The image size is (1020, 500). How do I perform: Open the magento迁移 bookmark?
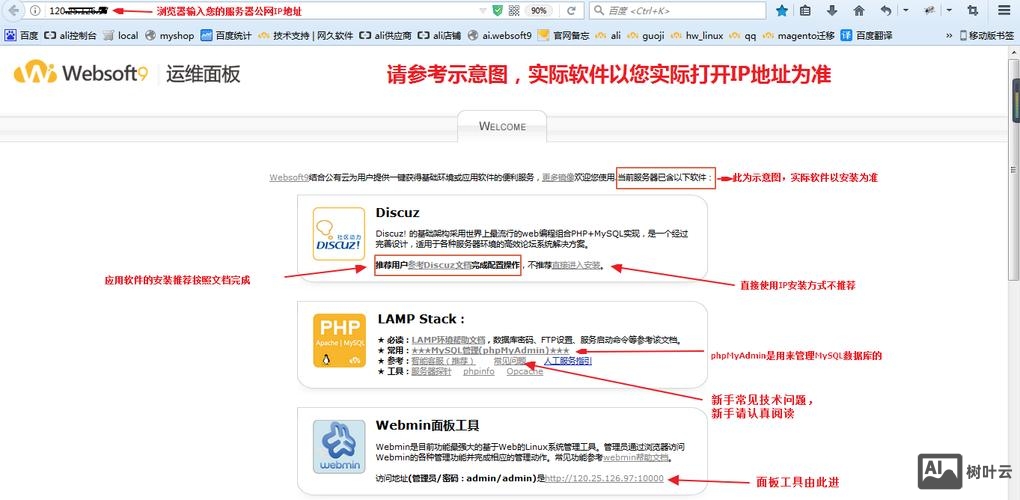pyautogui.click(x=799, y=36)
